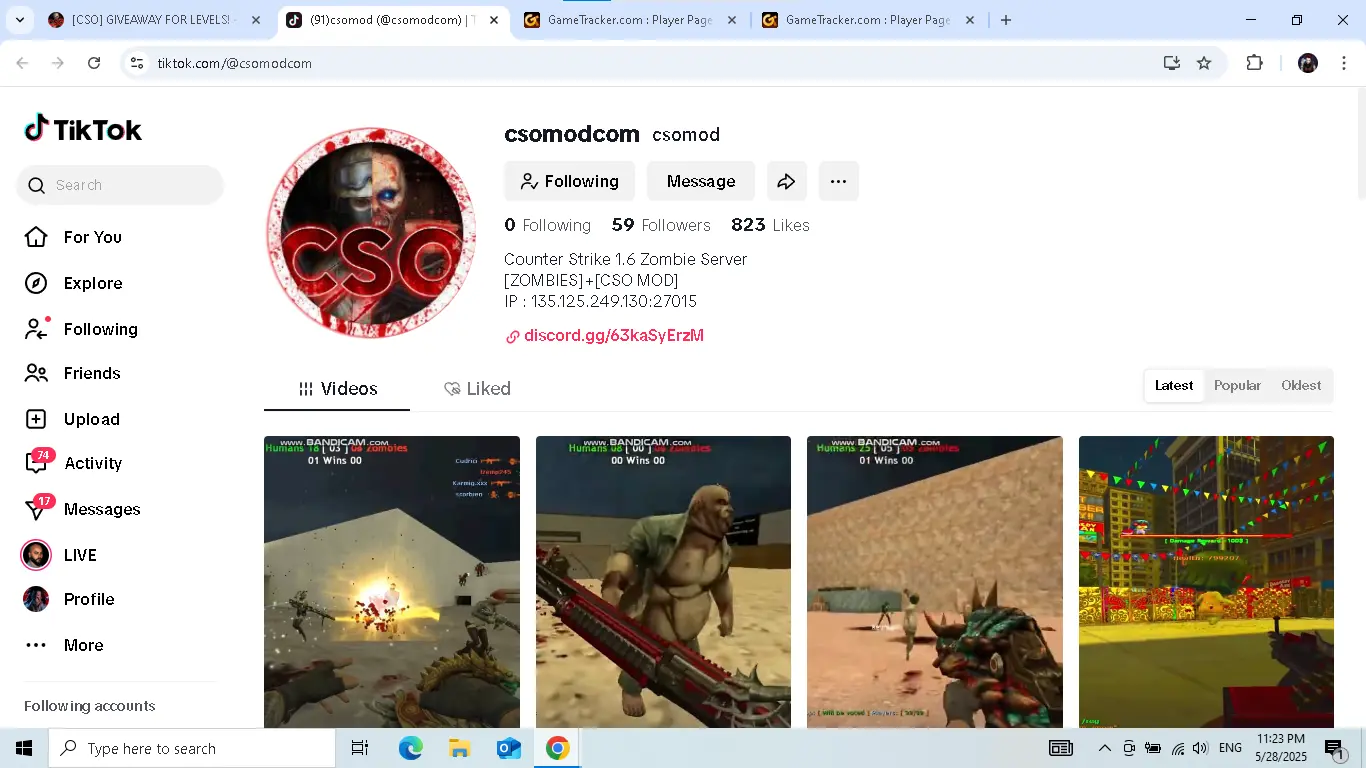
Task: Switch to the first GameTracker.com tab
Action: coord(630,20)
